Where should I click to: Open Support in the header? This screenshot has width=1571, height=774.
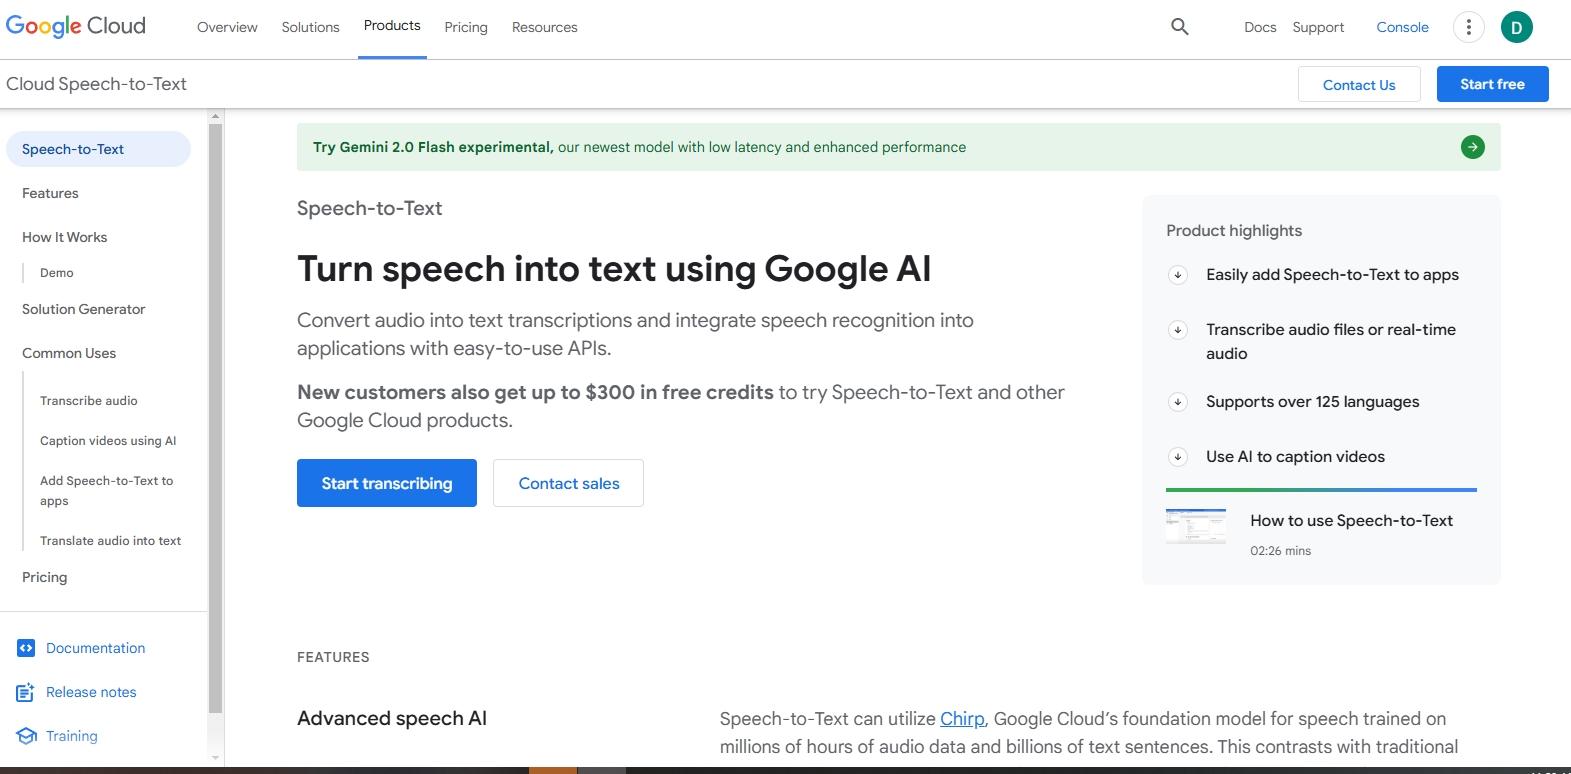[x=1318, y=27]
